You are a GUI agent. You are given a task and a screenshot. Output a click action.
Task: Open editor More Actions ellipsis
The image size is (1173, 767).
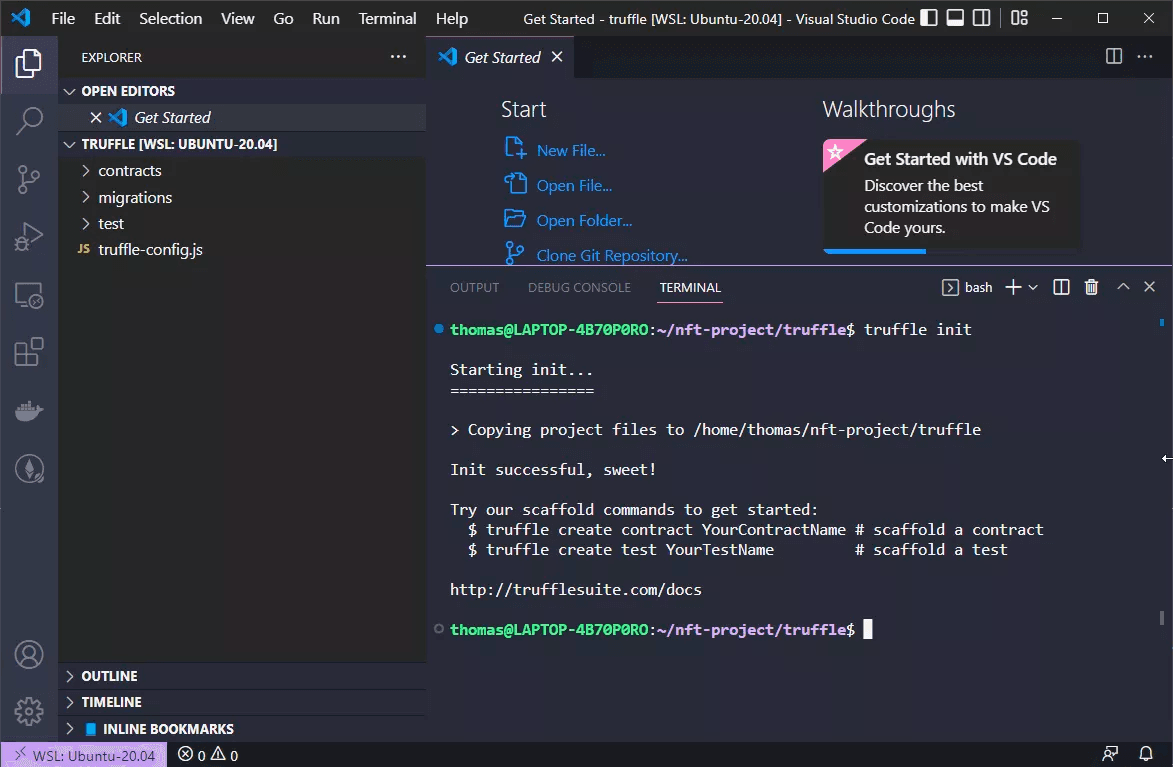[x=1145, y=57]
